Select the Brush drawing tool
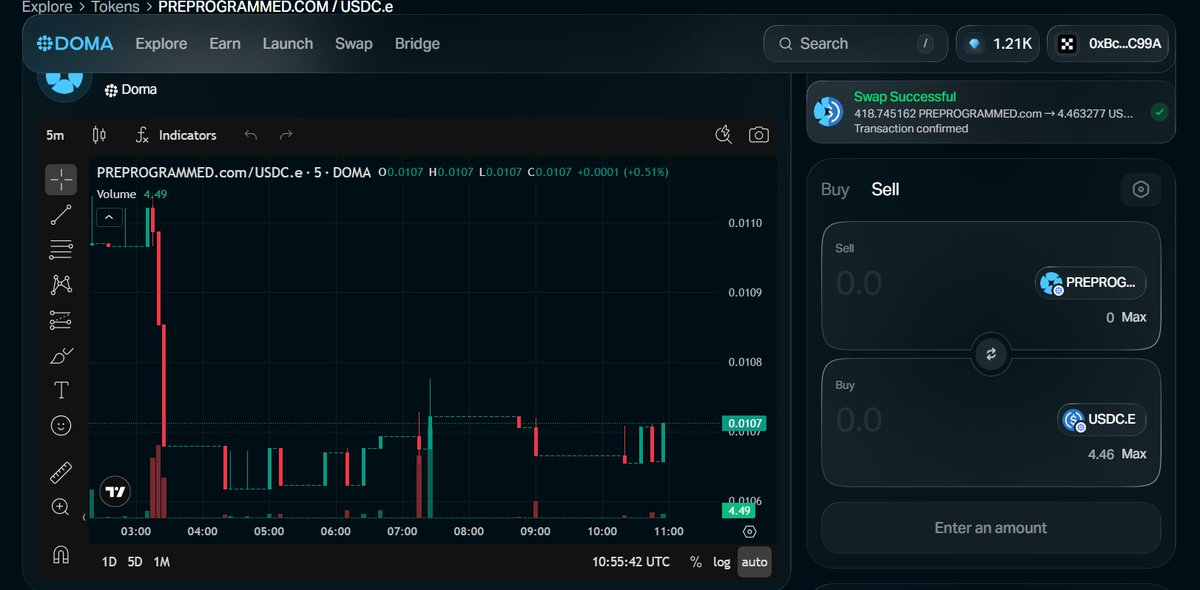 pos(61,355)
